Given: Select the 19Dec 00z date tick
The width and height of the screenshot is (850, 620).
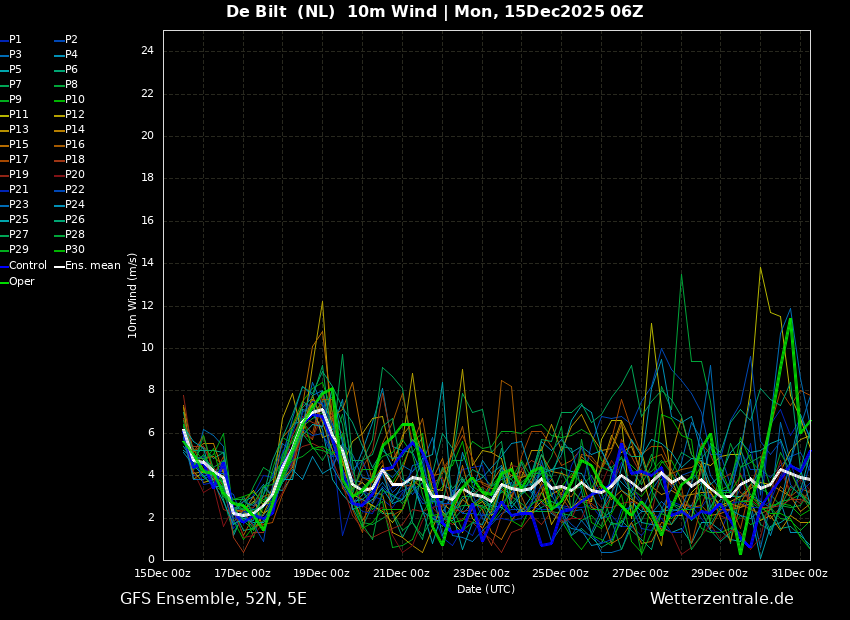Looking at the screenshot, I should tap(322, 574).
